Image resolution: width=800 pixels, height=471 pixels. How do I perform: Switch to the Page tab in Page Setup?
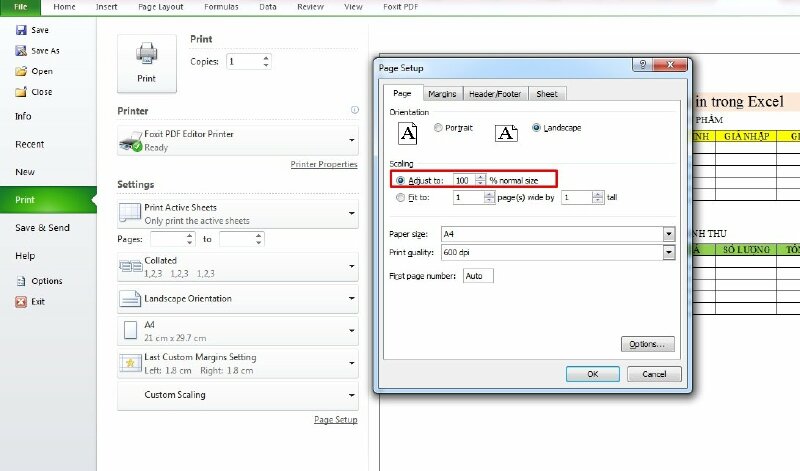coord(402,93)
